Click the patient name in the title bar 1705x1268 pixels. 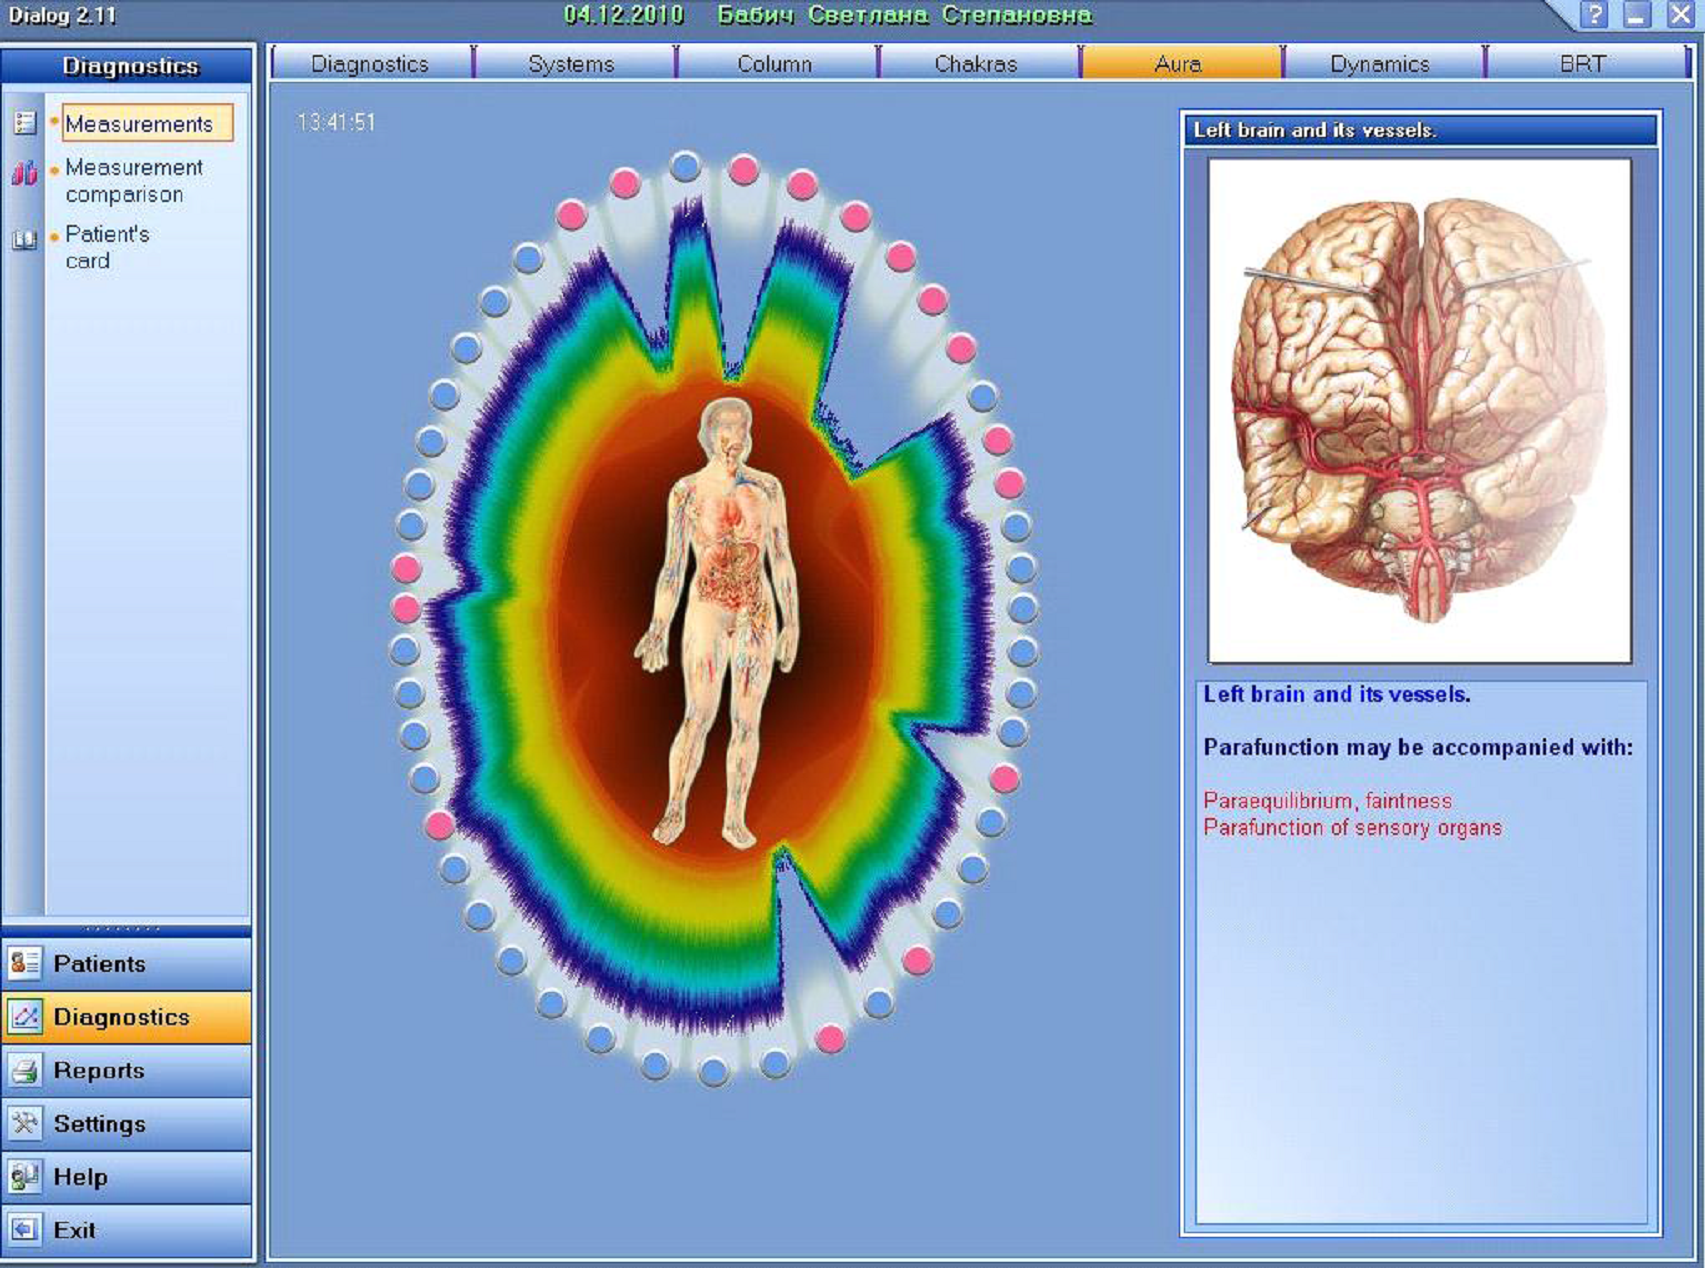coord(904,15)
